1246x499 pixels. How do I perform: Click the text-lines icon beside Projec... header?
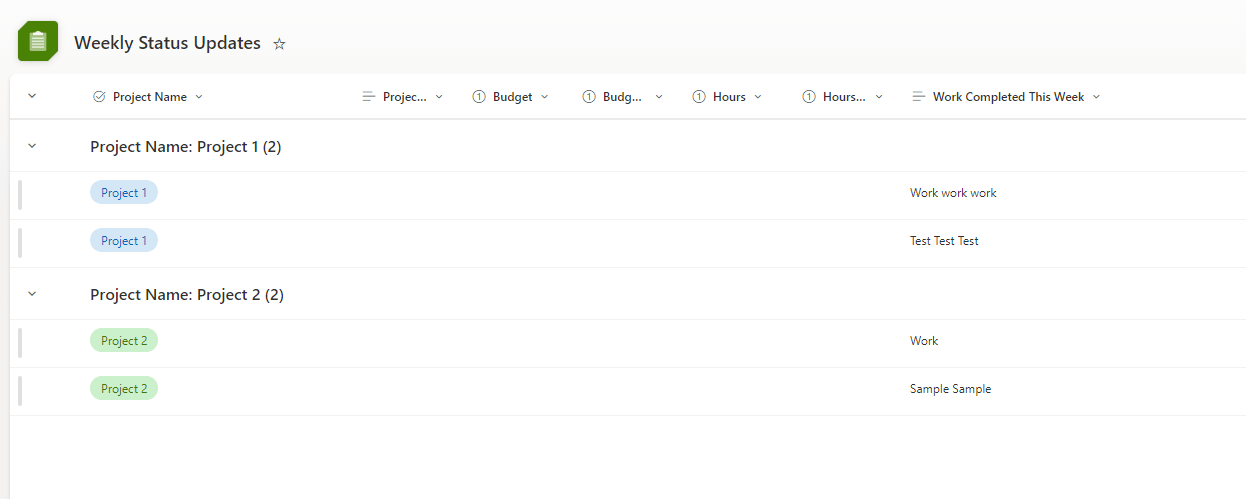[369, 97]
